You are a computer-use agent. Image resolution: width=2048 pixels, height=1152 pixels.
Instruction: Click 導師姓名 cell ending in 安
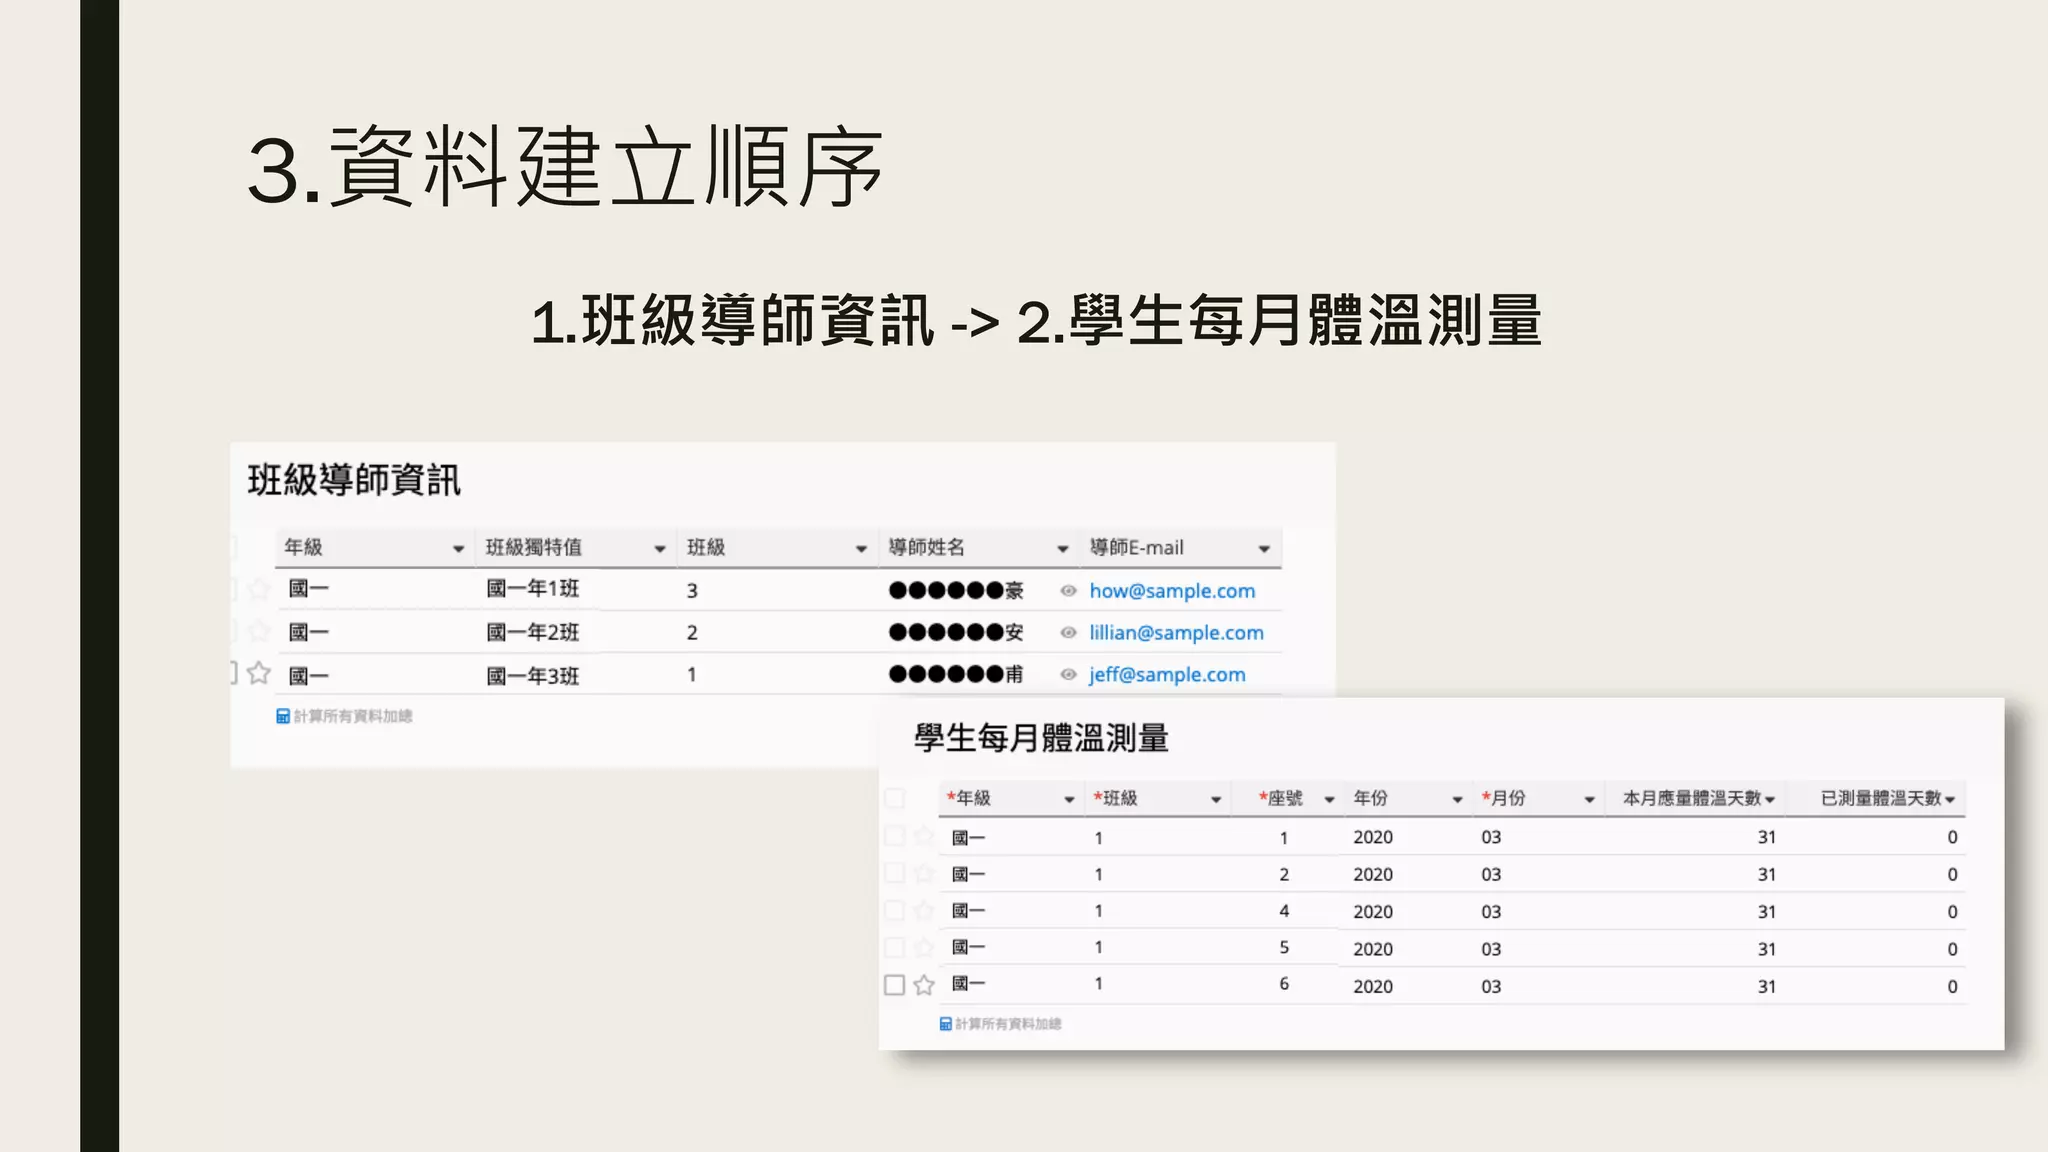pyautogui.click(x=956, y=633)
